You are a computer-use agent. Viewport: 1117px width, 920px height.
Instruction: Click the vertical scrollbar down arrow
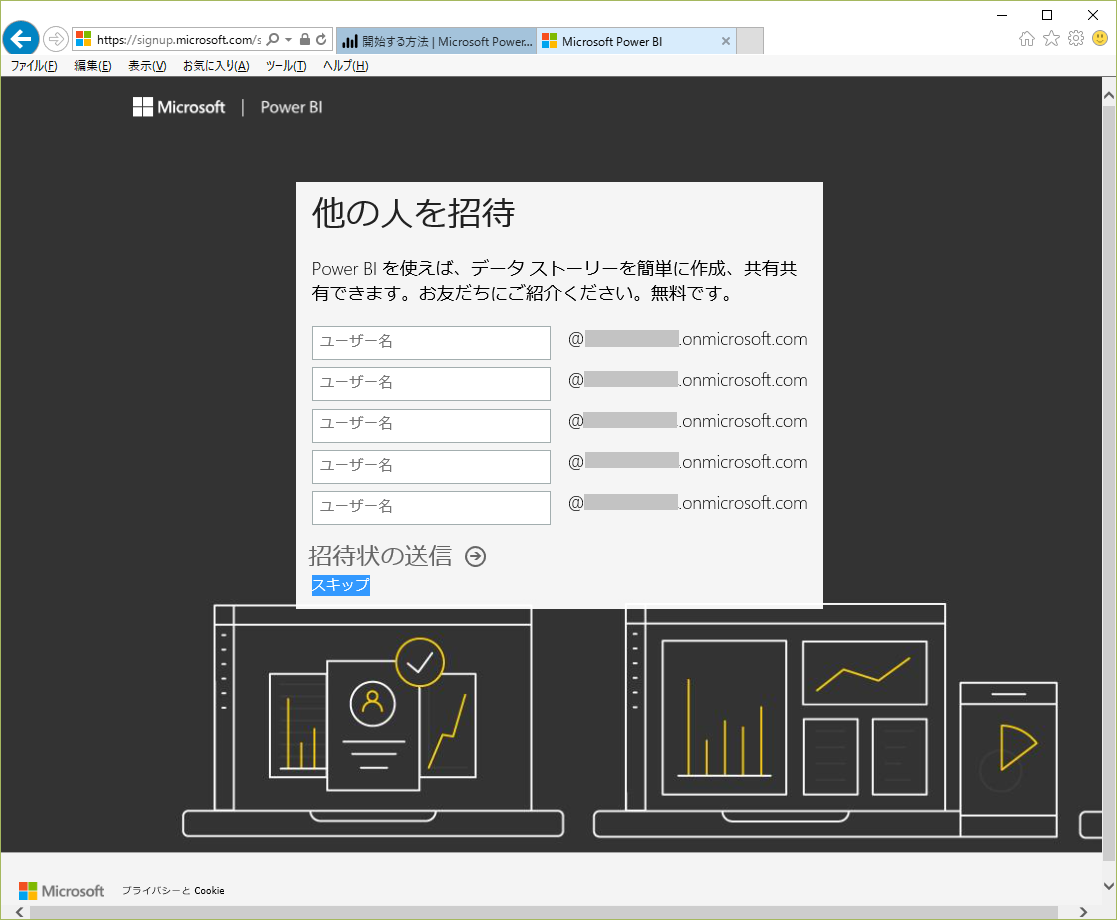click(1108, 886)
